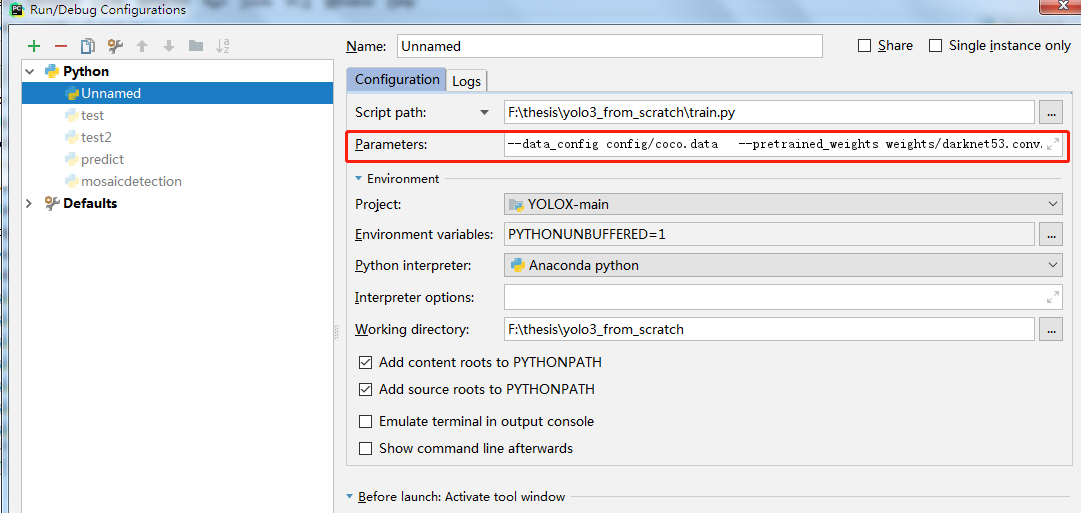Image resolution: width=1081 pixels, height=513 pixels.
Task: Edit defaults with the wrench icon
Action: tap(114, 46)
